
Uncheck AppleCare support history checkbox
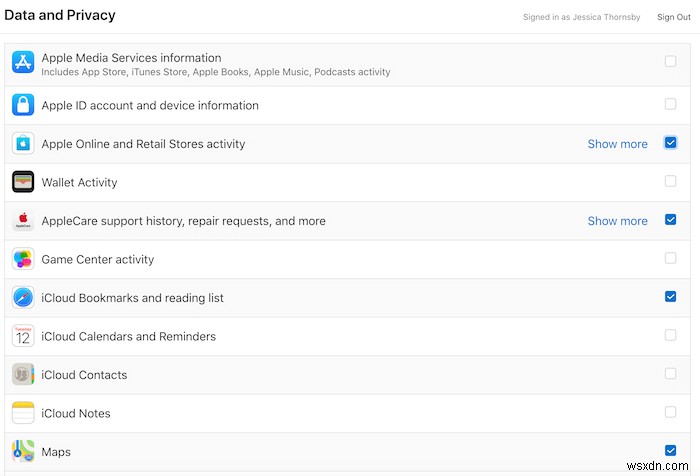pyautogui.click(x=670, y=220)
